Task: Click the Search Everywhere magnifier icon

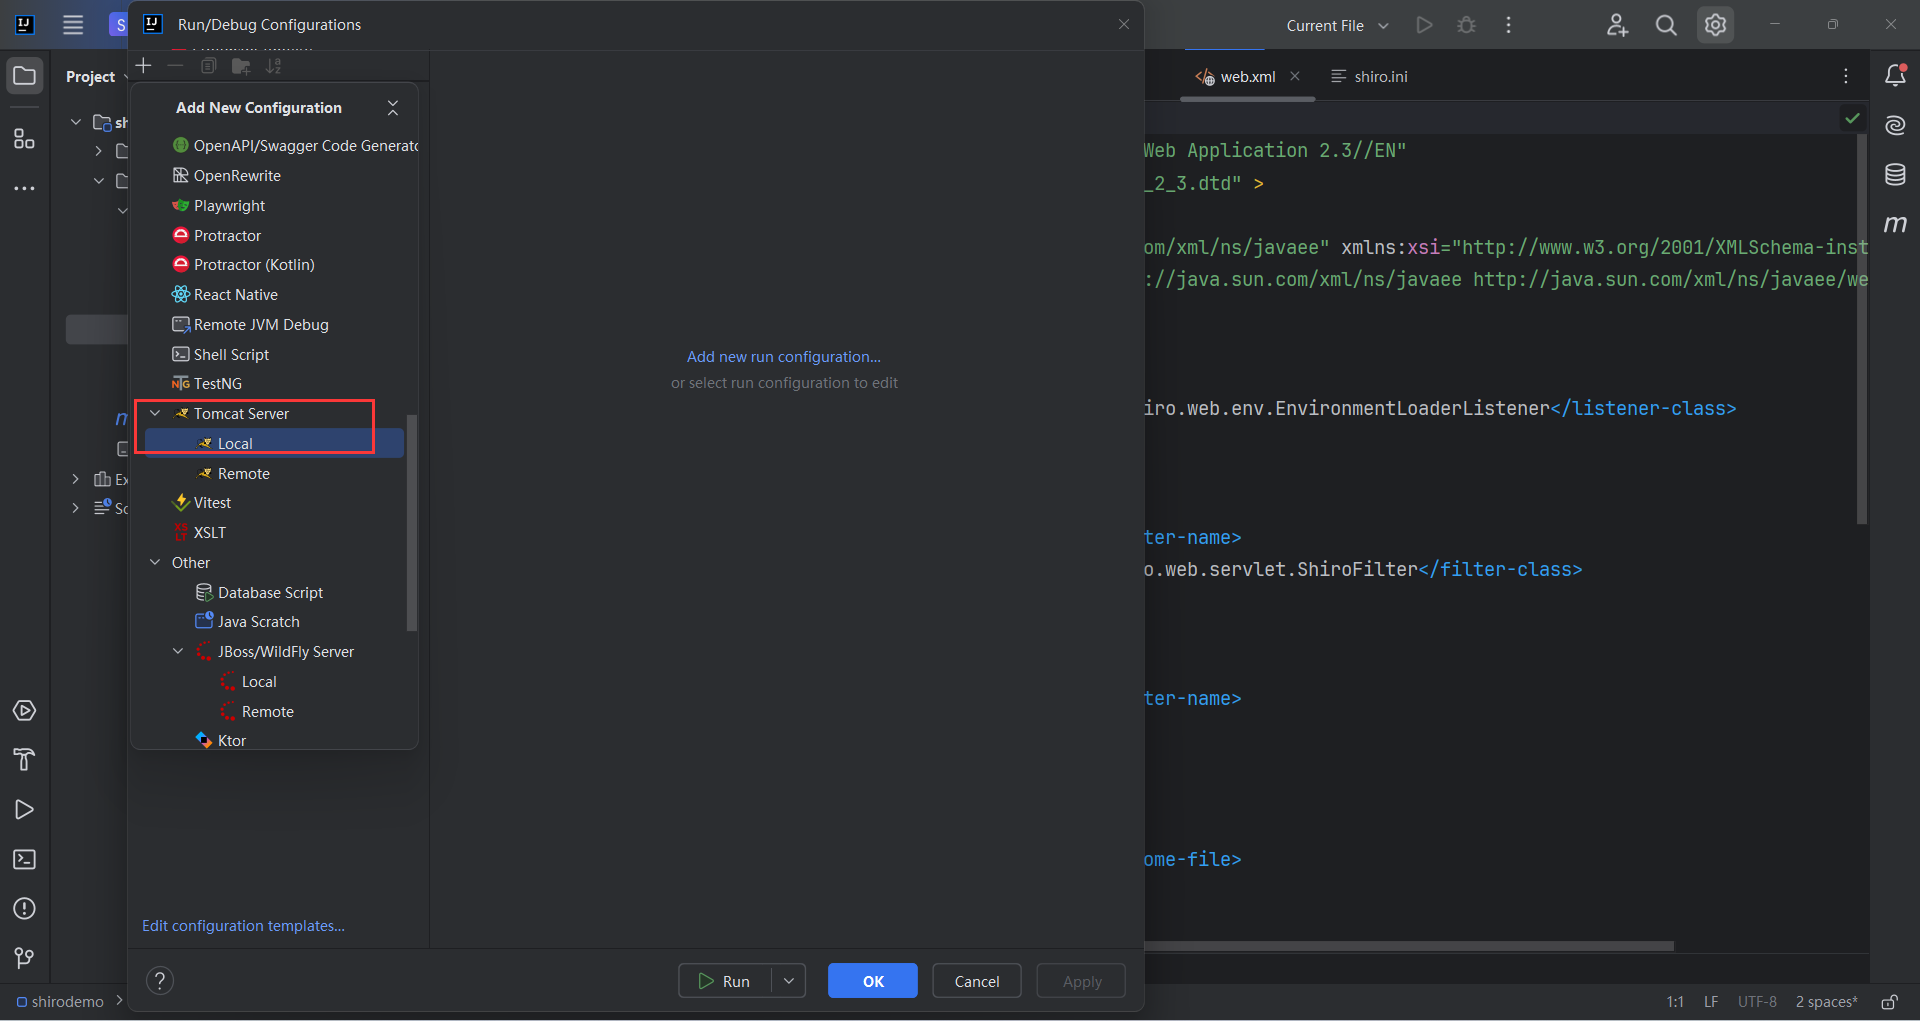Action: tap(1666, 25)
